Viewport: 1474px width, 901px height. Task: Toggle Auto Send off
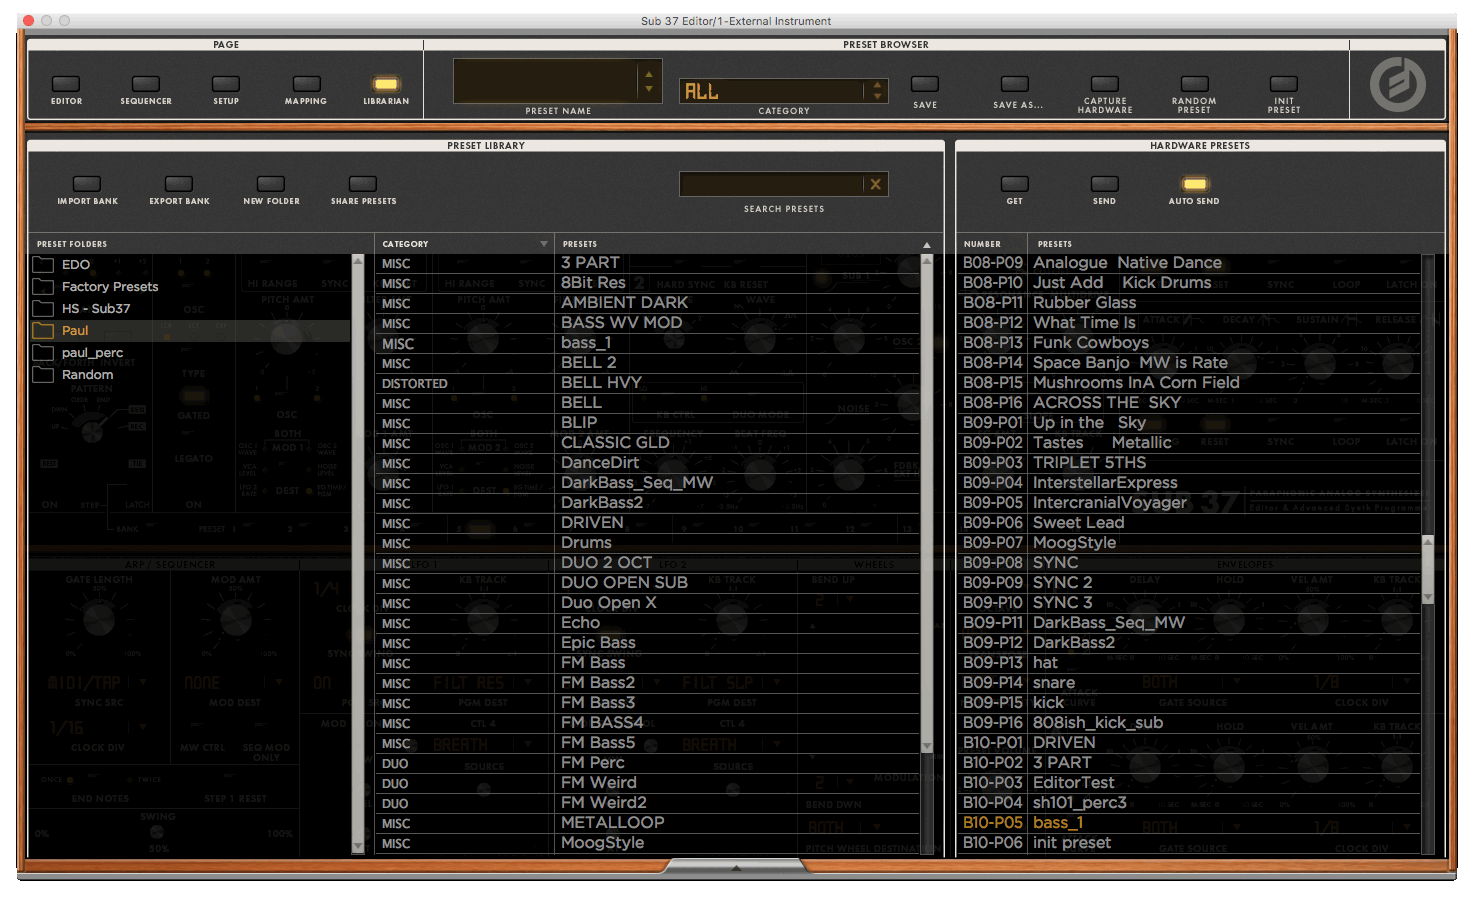click(1194, 184)
